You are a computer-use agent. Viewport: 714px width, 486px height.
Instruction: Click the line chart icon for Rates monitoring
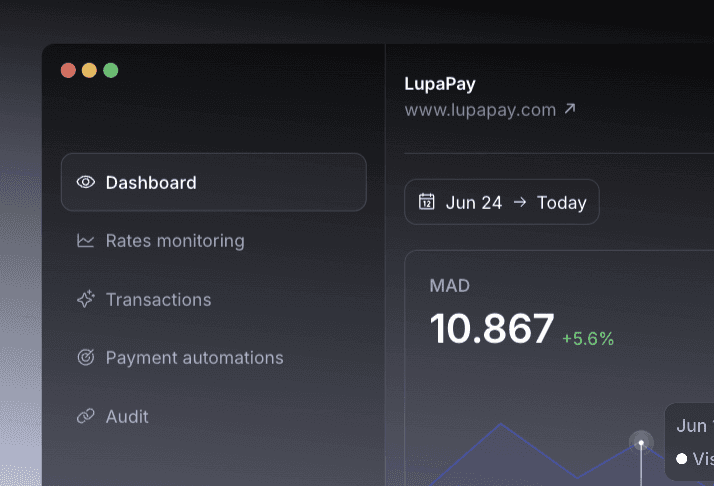pos(86,240)
